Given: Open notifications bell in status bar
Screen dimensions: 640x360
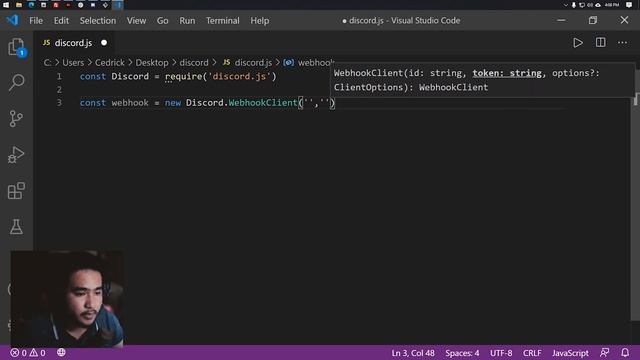Looking at the screenshot, I should pos(625,353).
